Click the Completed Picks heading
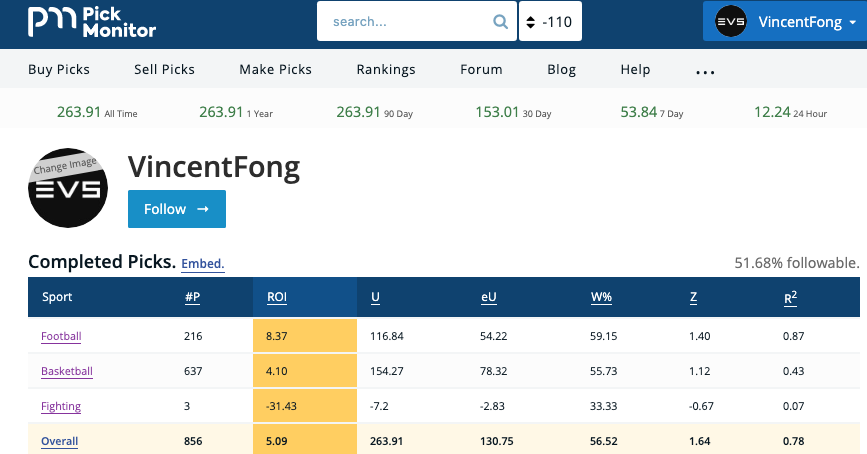Image resolution: width=867 pixels, height=454 pixels. point(102,262)
